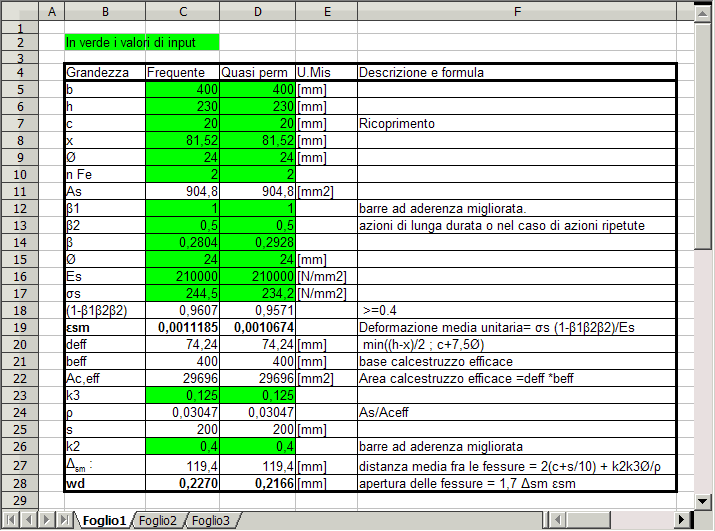Select 'apertura delle fessure' formula cell
Screen dimensions: 715x531
pos(517,483)
